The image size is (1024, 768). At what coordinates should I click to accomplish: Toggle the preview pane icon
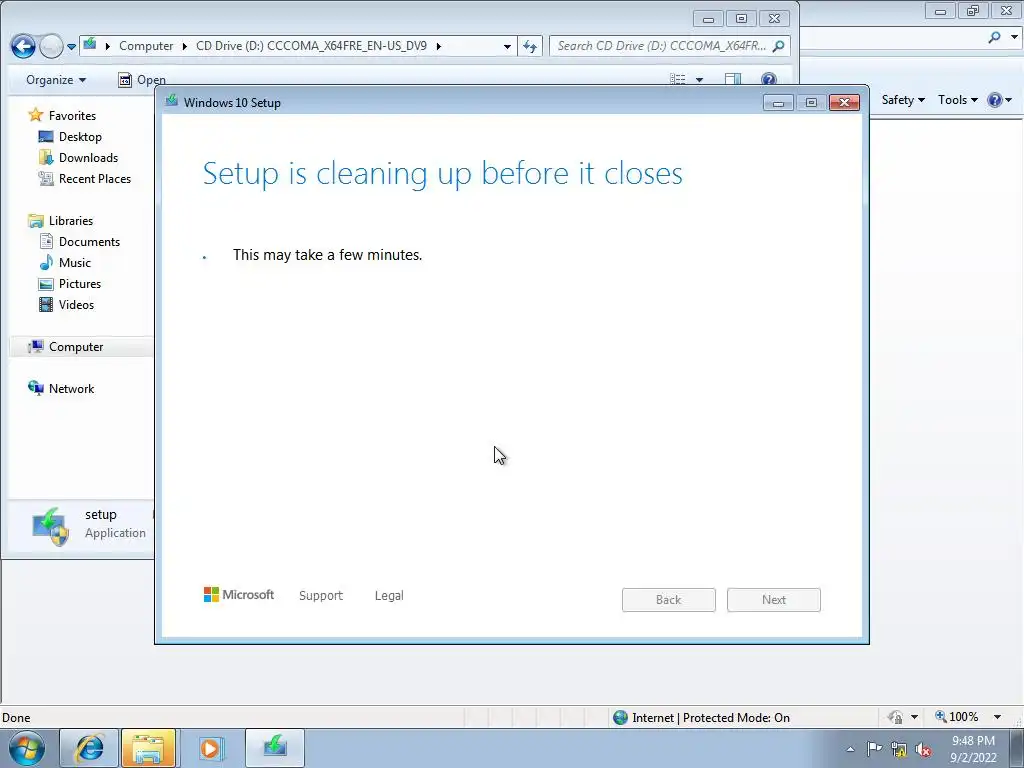tap(733, 79)
